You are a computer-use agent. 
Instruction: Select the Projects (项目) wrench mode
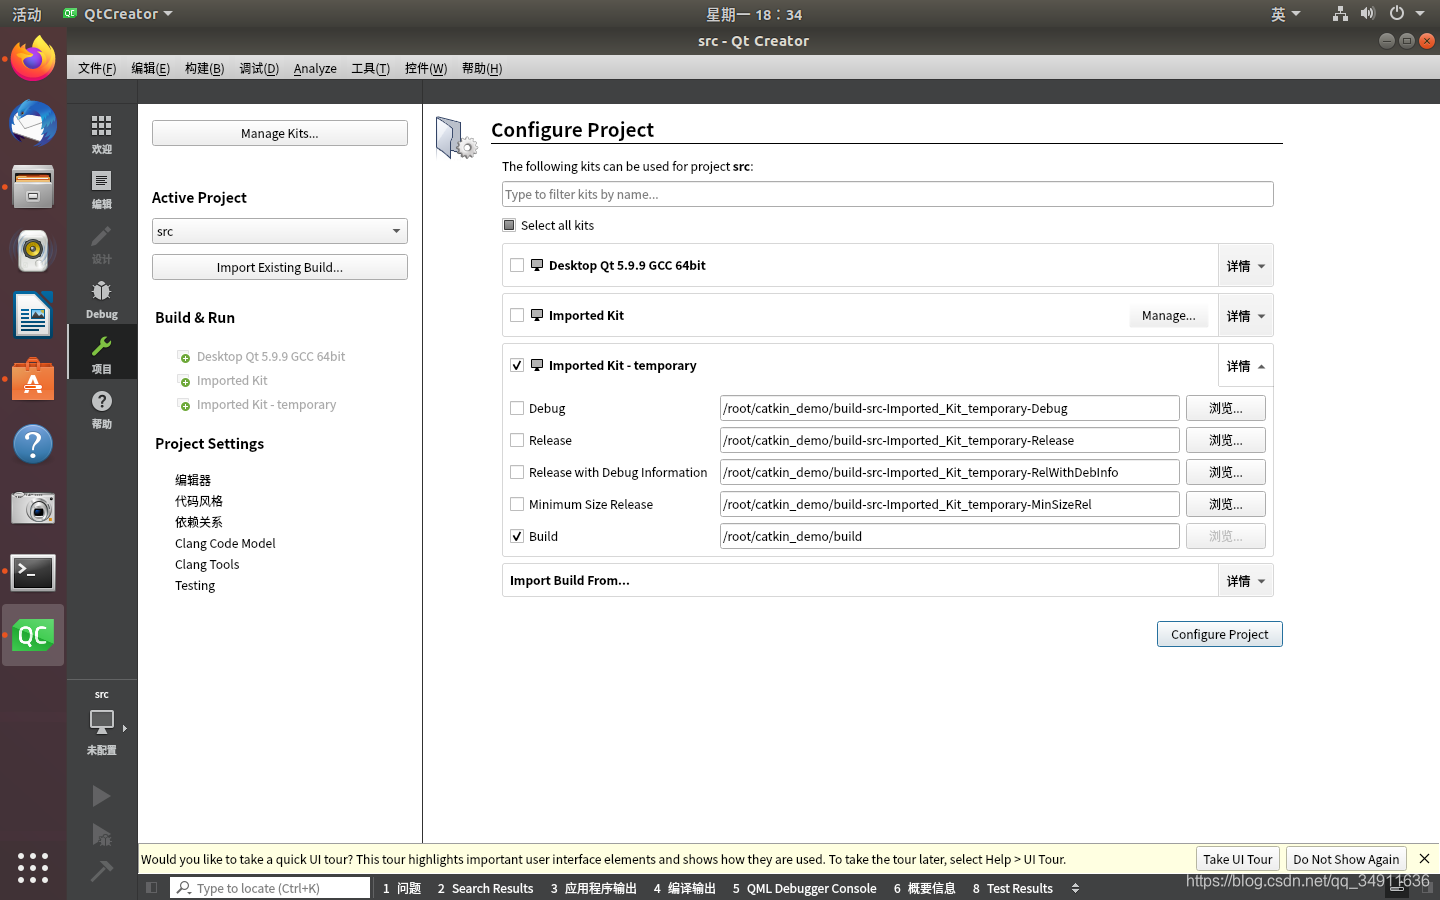pos(101,353)
